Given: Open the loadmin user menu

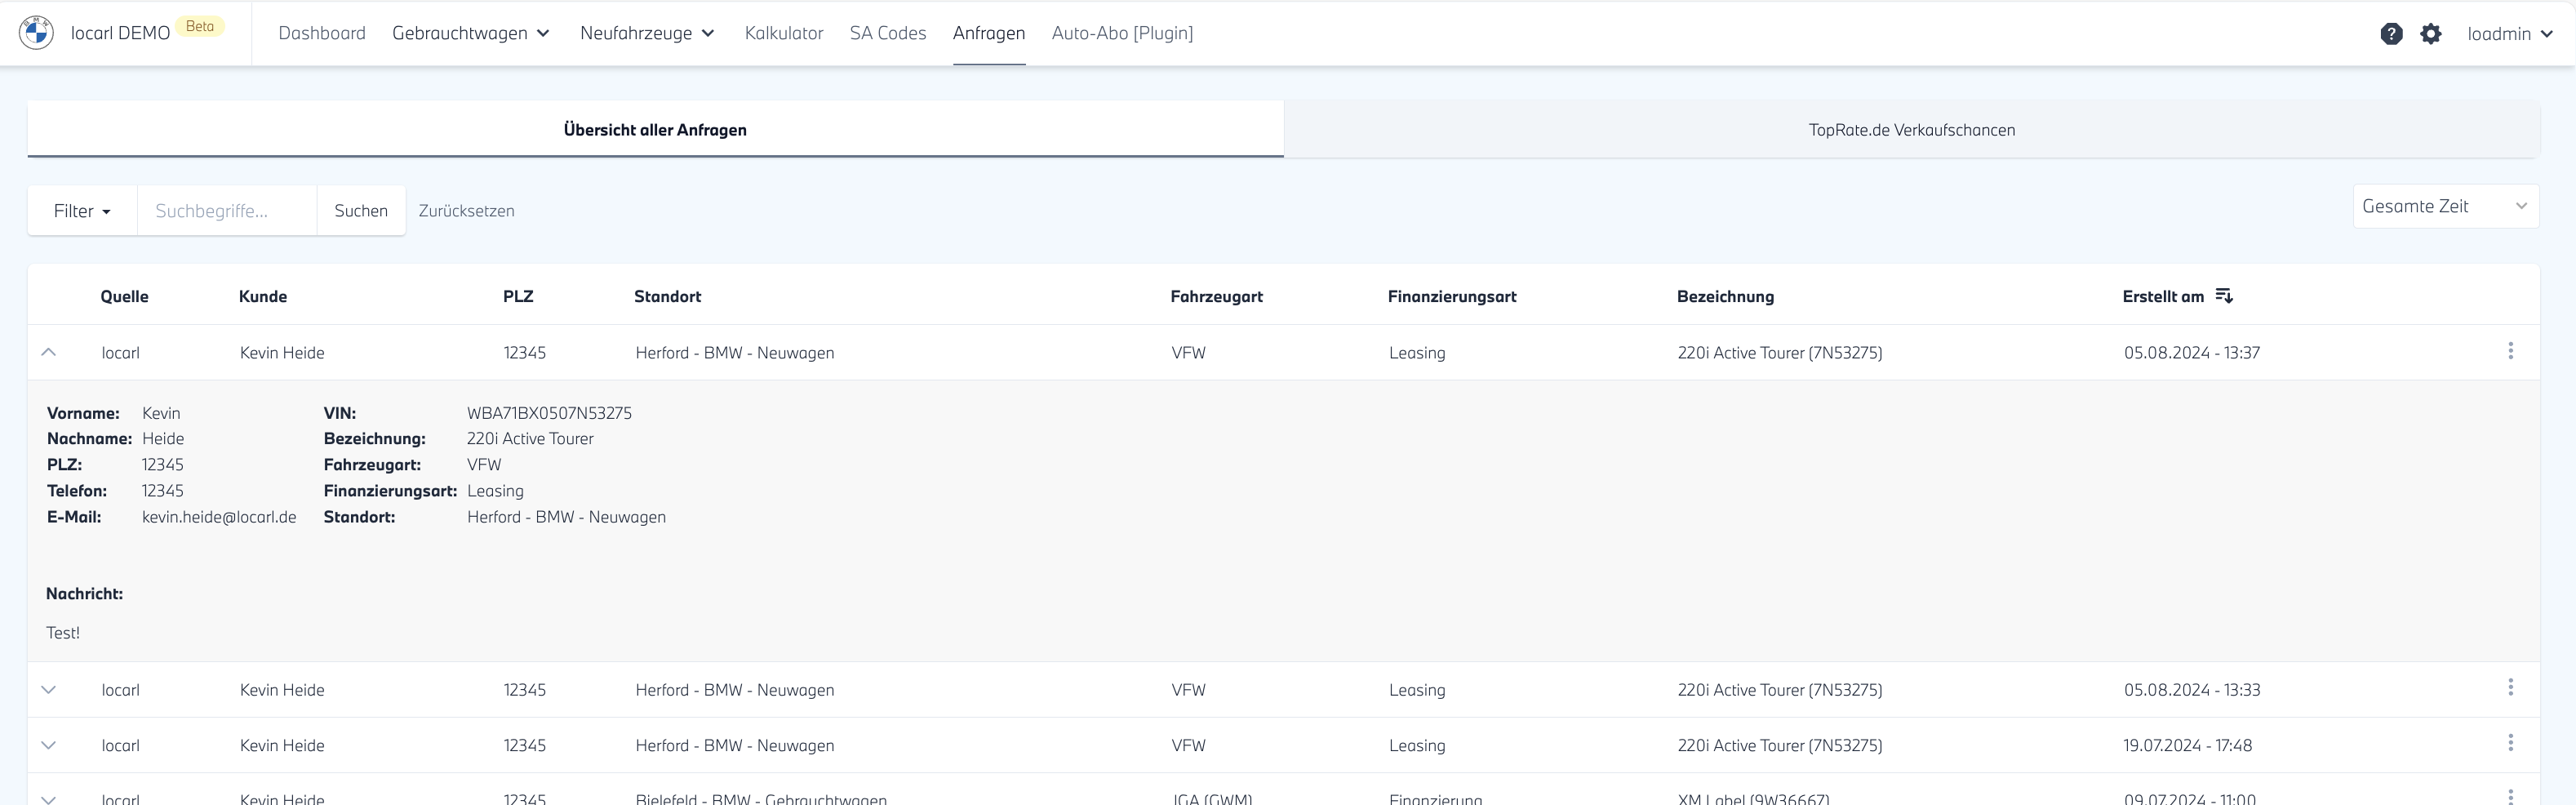Looking at the screenshot, I should [x=2510, y=34].
